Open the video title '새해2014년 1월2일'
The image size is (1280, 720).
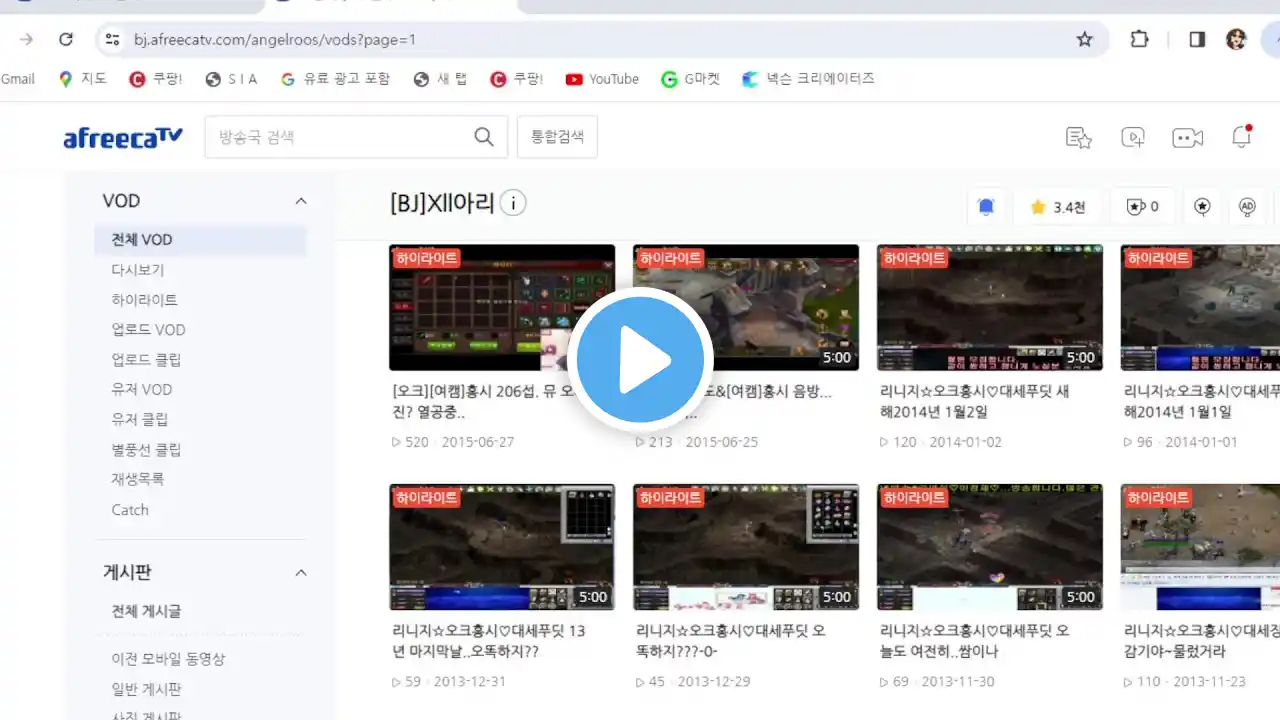pyautogui.click(x=975, y=401)
